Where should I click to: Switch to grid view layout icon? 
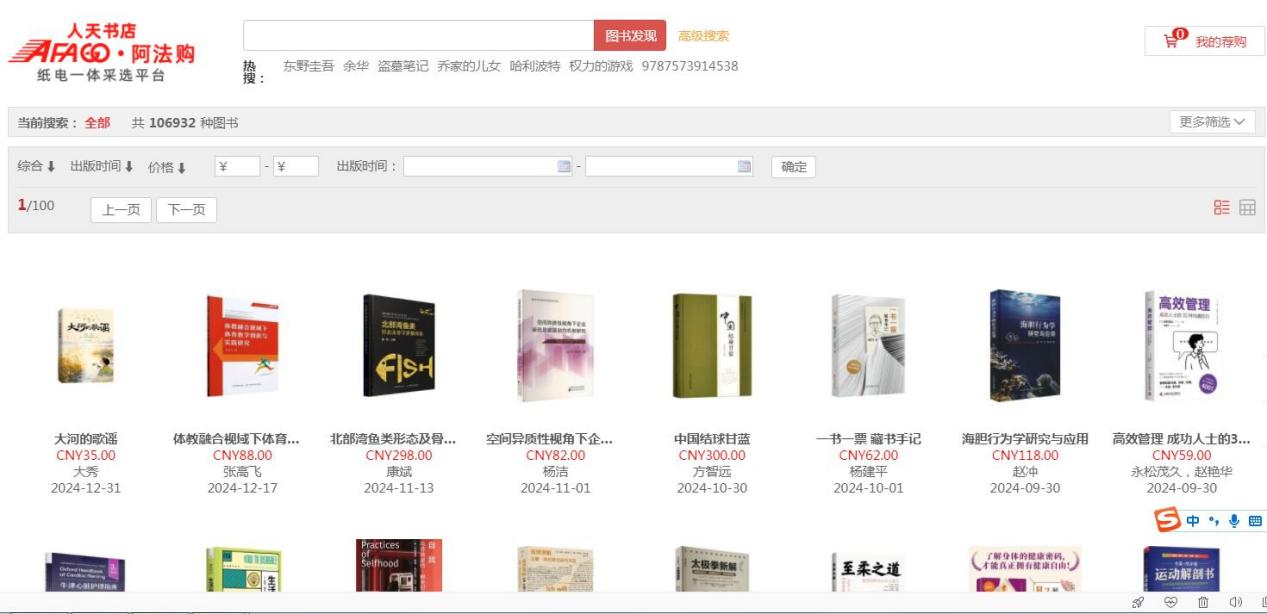point(1247,207)
